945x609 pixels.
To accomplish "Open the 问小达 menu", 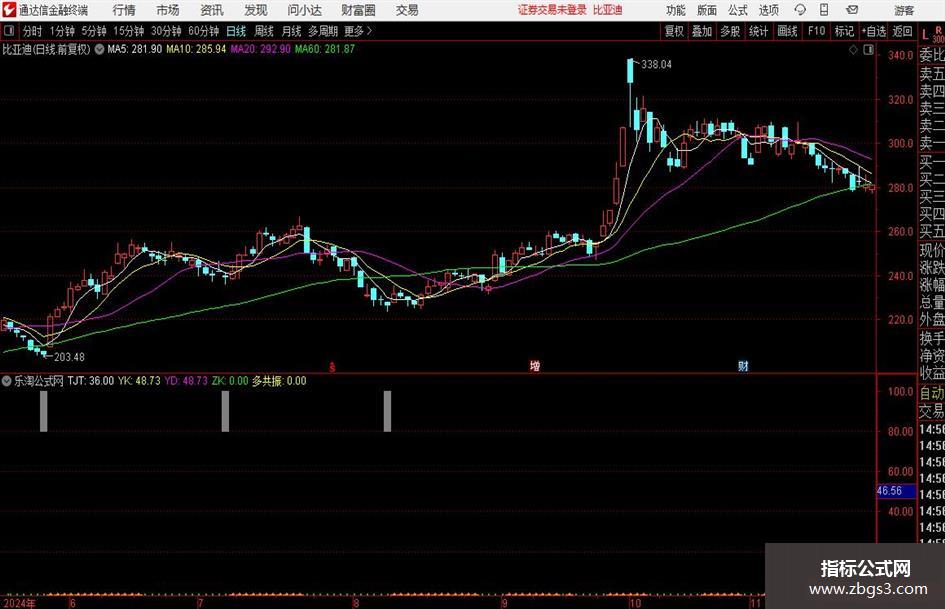I will 304,10.
